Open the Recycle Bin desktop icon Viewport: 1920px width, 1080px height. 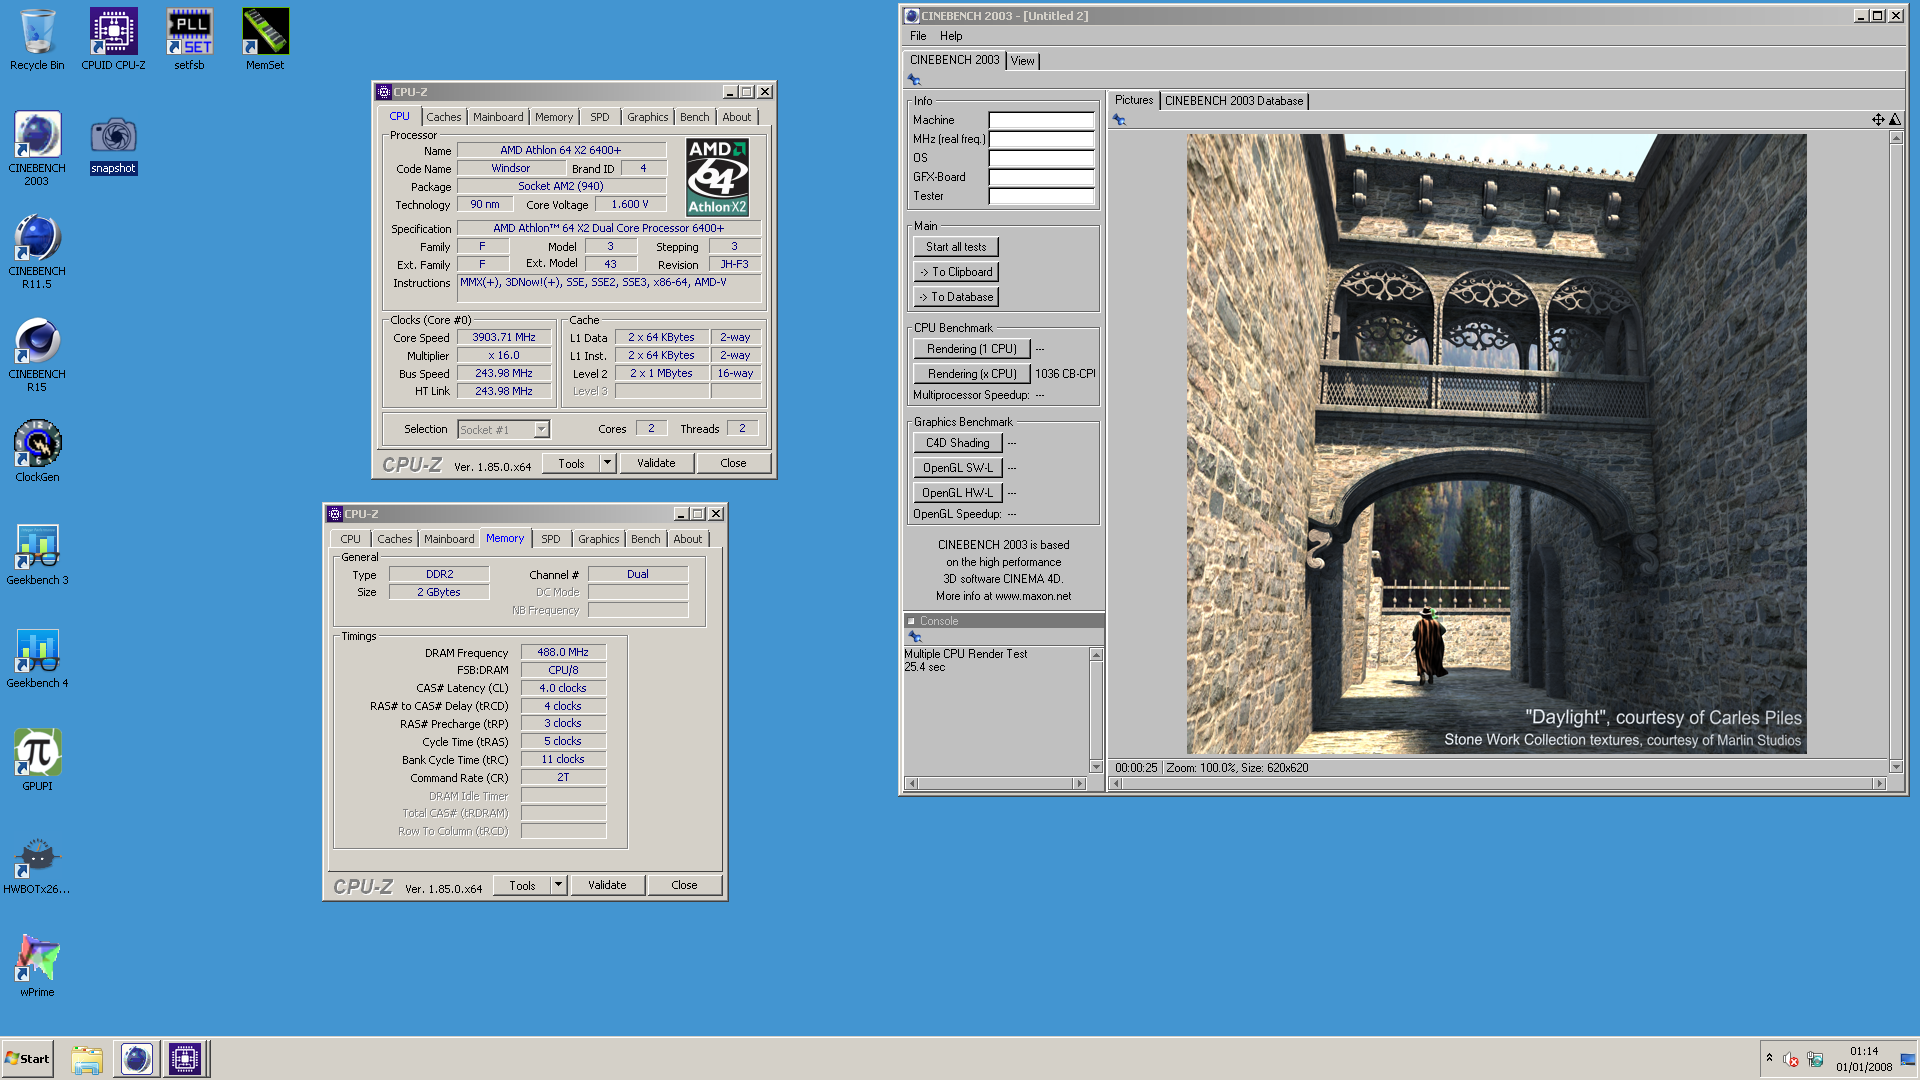tap(37, 40)
